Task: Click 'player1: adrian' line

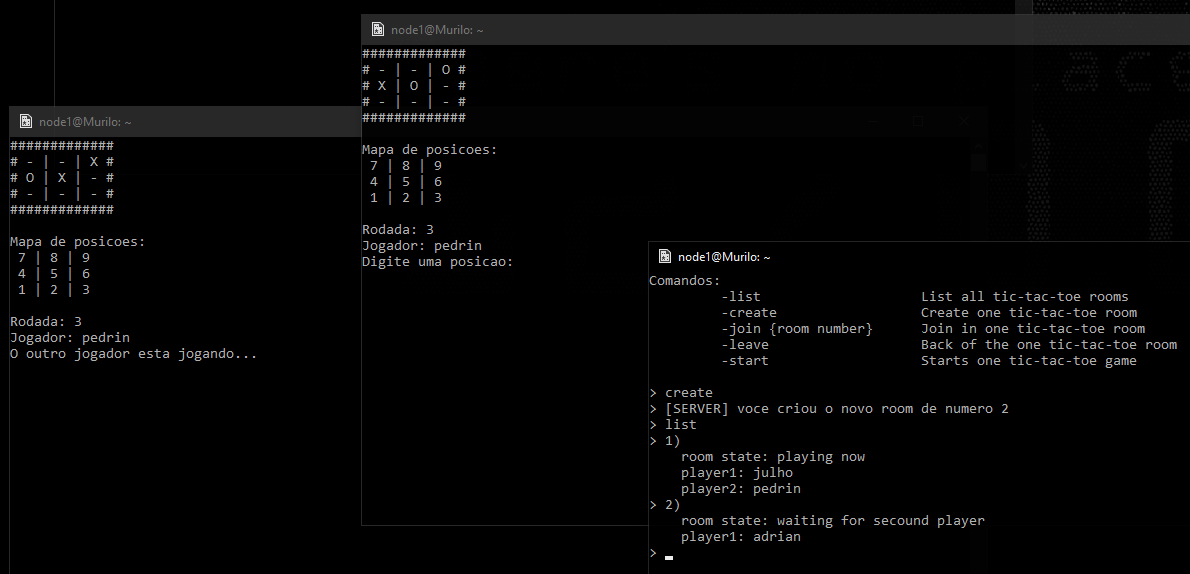Action: [x=741, y=537]
